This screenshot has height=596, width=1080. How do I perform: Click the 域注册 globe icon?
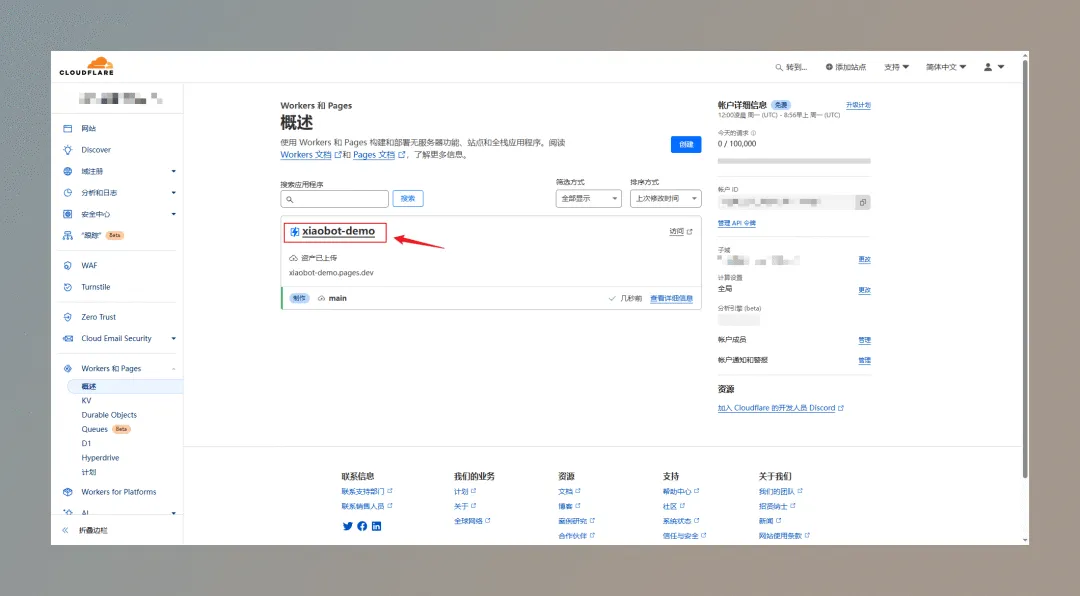click(68, 171)
